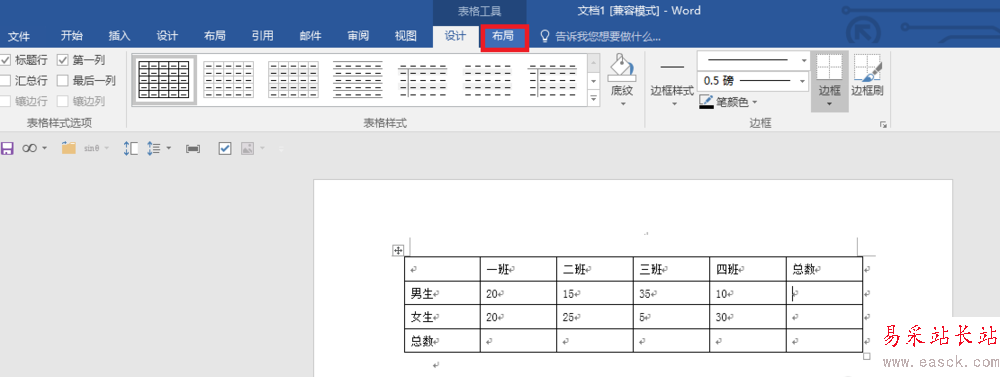Toggle the 标题行 header row checkbox
Screen dimensions: 1000x377
click(x=5, y=60)
